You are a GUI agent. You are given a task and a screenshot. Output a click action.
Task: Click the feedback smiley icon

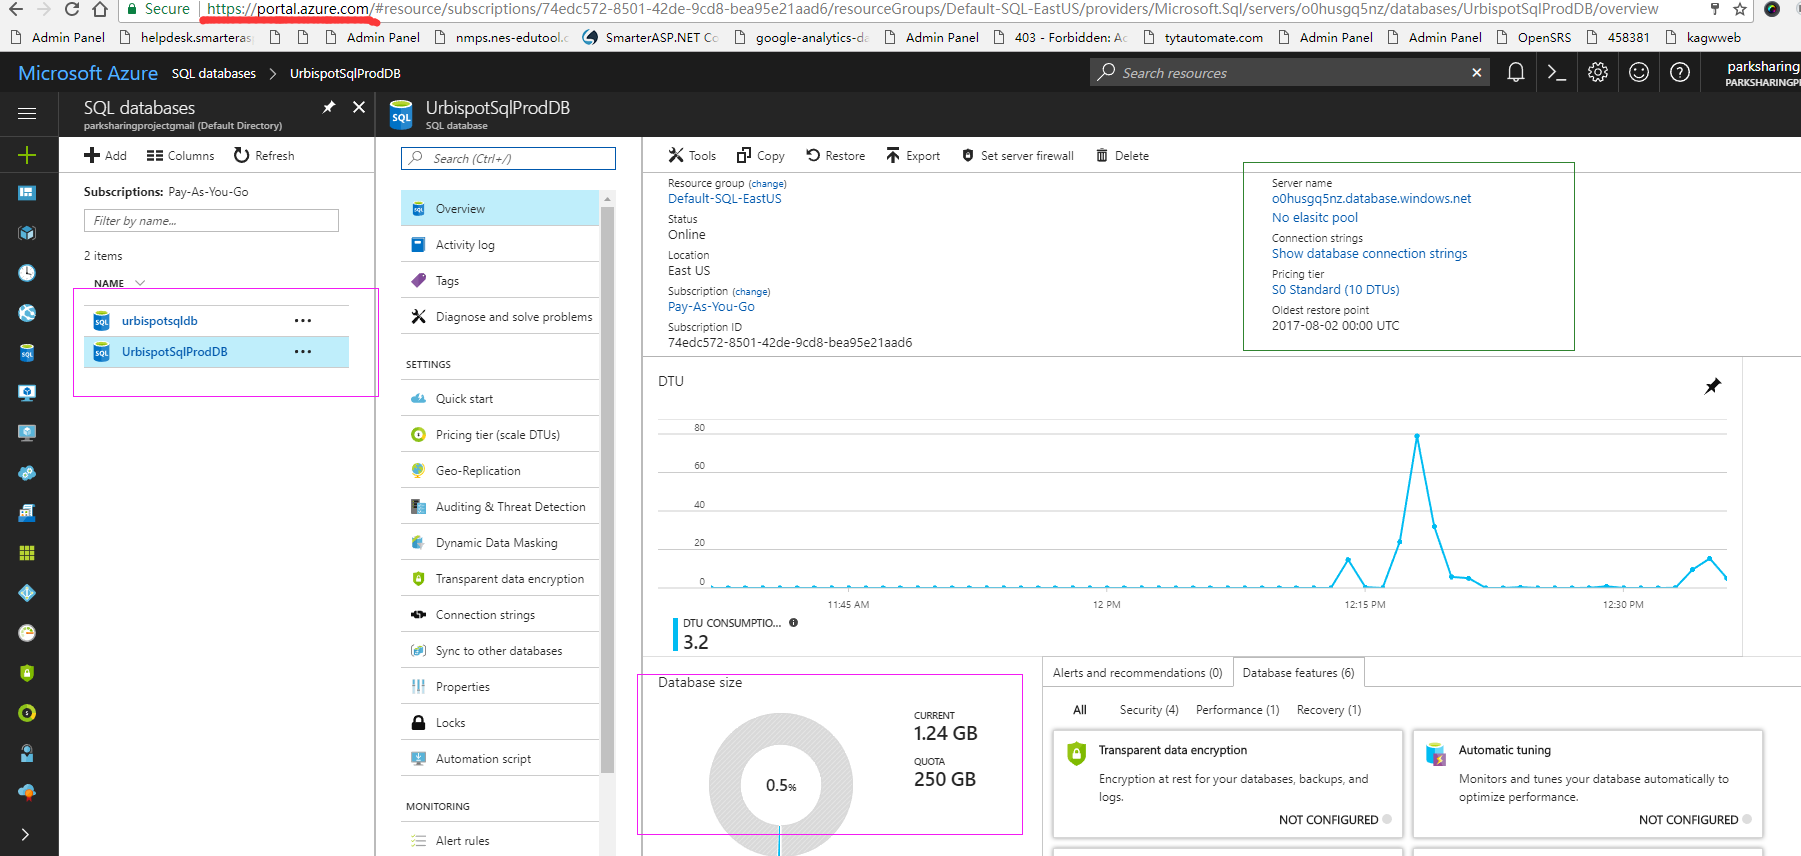1638,72
